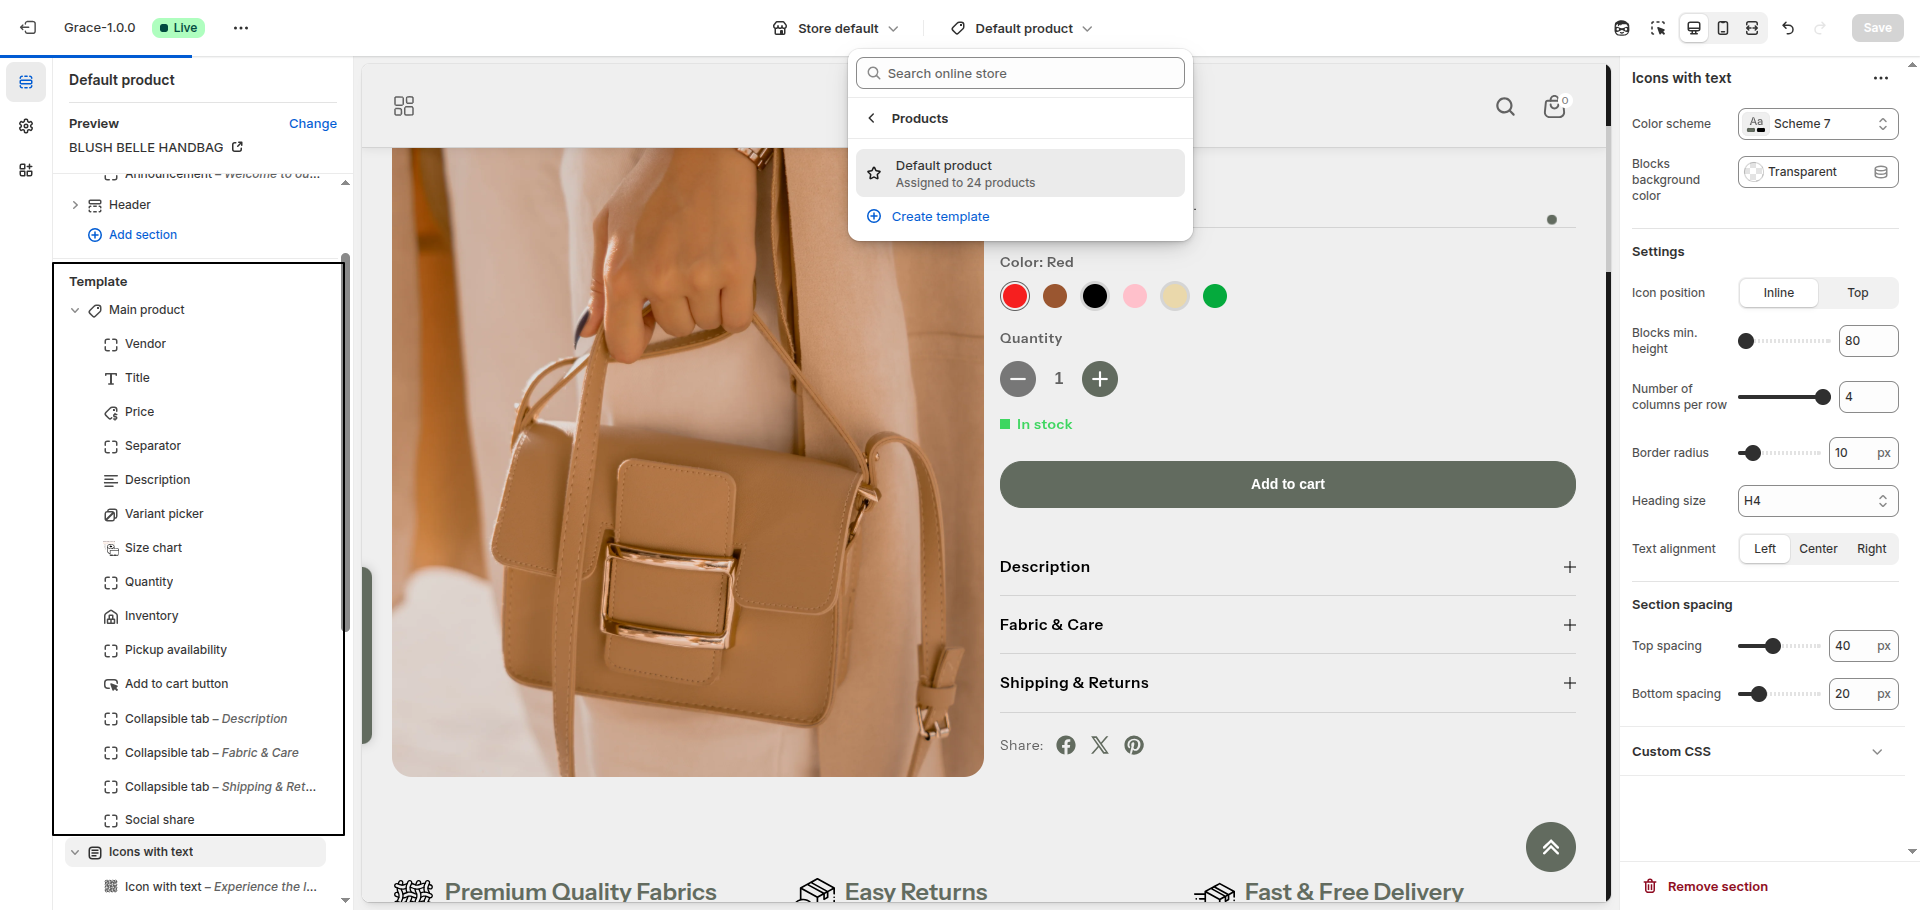Open the theme editor assistant icon in top bar
1920x910 pixels.
[1622, 28]
